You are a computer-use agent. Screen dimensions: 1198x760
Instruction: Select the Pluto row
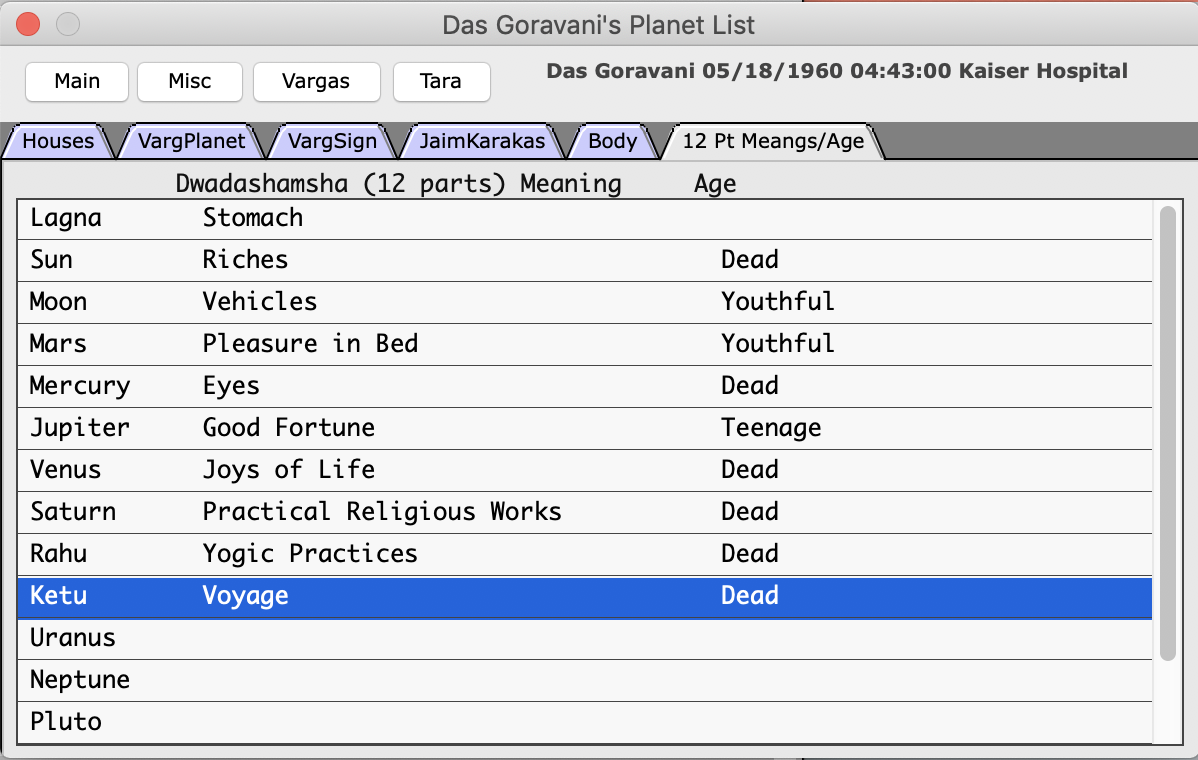(584, 722)
